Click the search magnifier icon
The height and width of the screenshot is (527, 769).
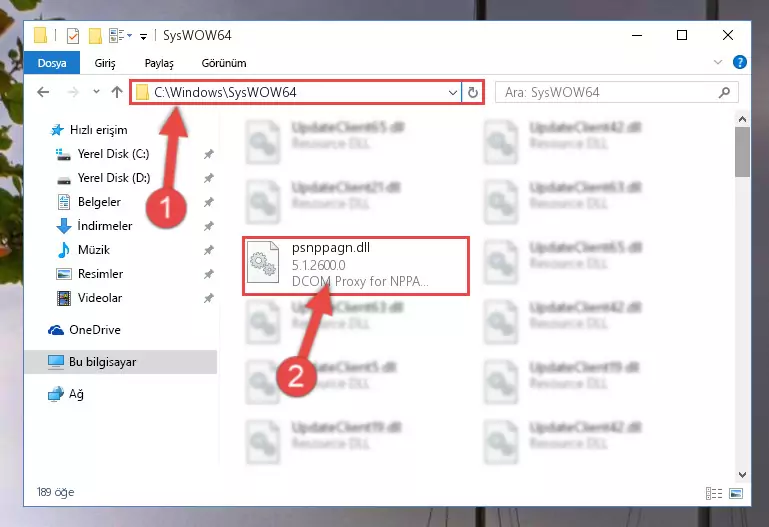[x=724, y=92]
